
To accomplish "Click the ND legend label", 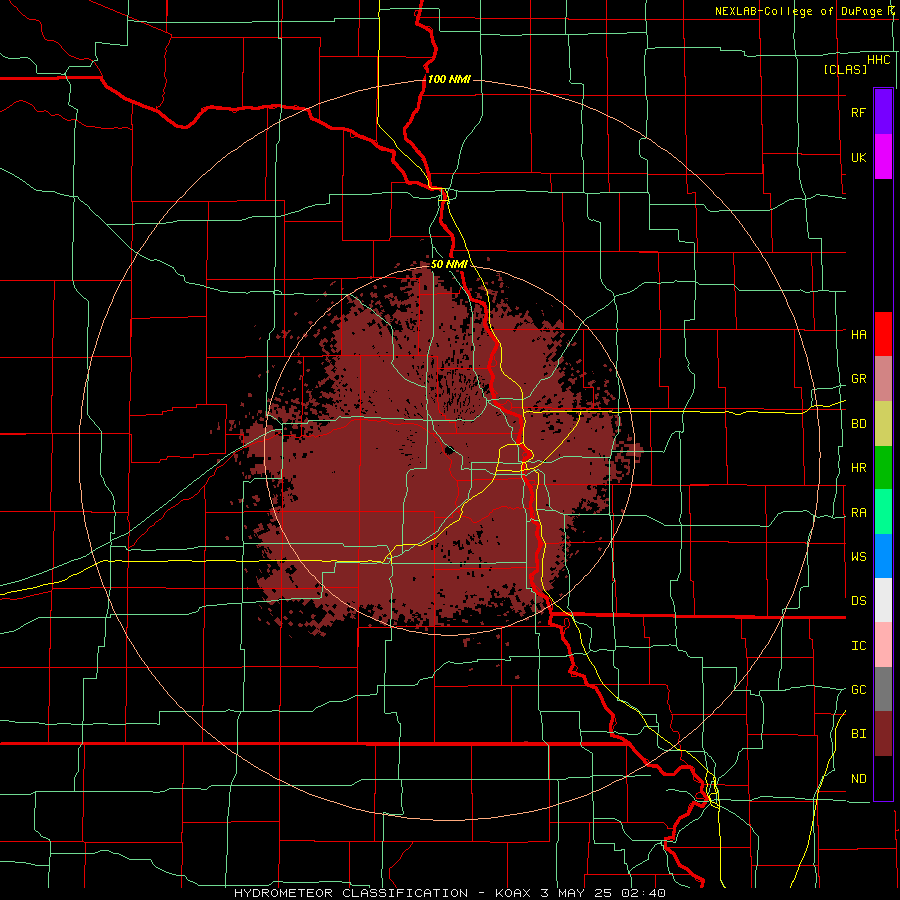I will tap(858, 779).
